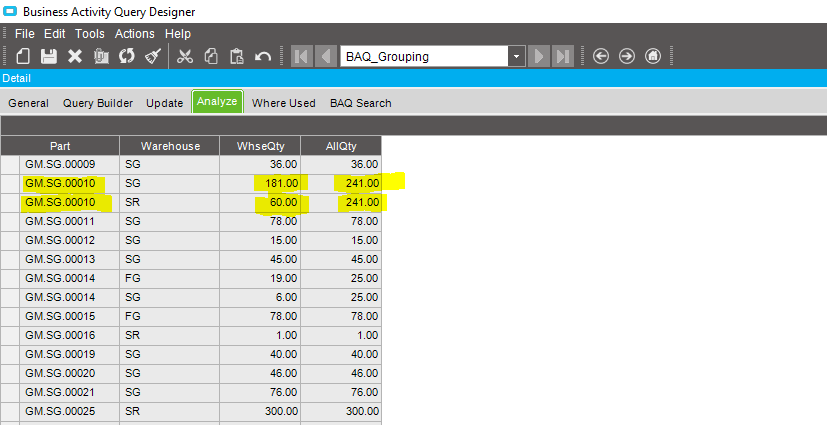Go to last record navigation icon
Viewport: 827px width, 425px height.
pyautogui.click(x=563, y=56)
